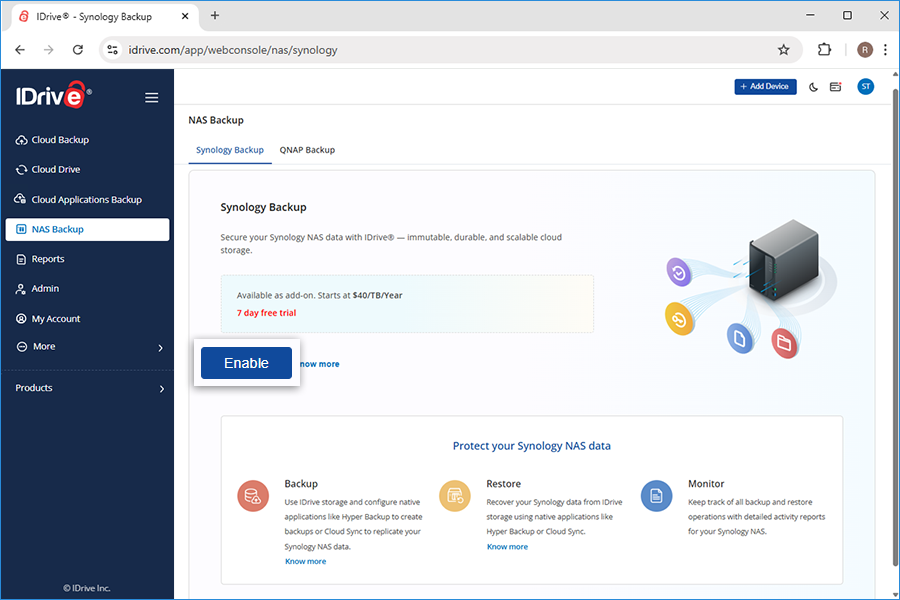
Task: Select NAS Backup sidebar item
Action: pos(87,229)
